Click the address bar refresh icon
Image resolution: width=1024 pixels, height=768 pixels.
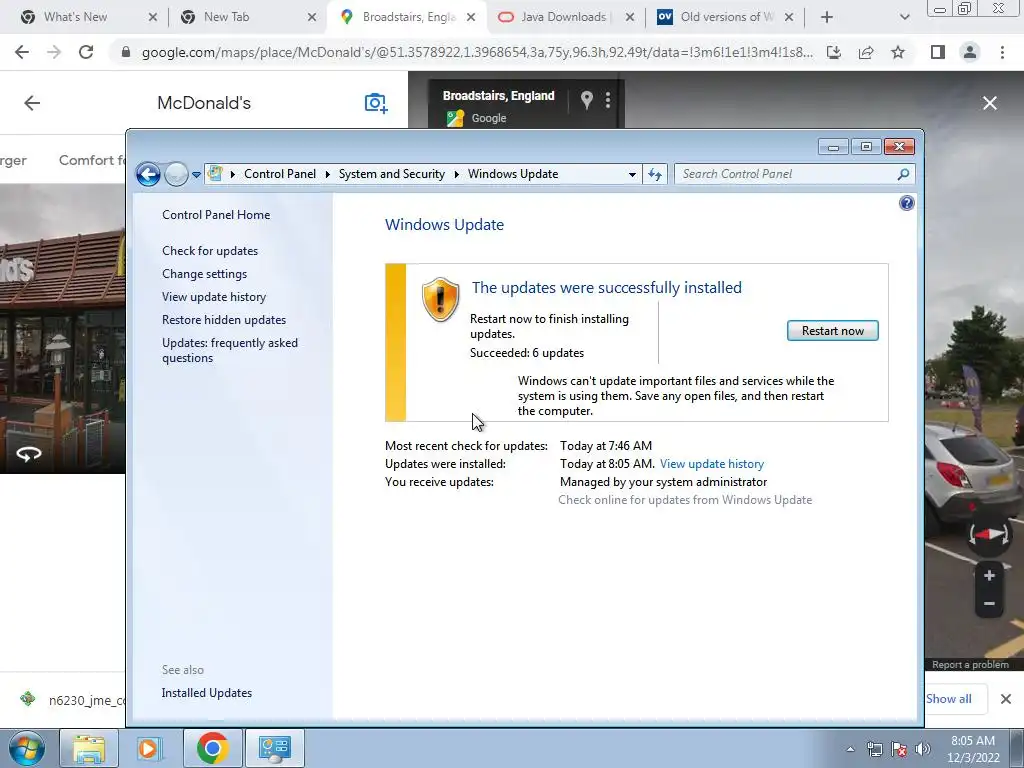click(x=654, y=174)
